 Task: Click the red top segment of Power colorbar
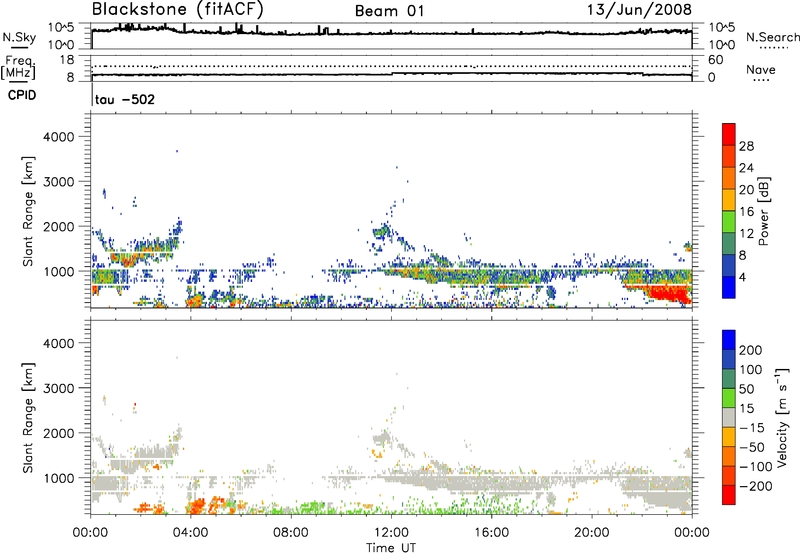(x=729, y=134)
